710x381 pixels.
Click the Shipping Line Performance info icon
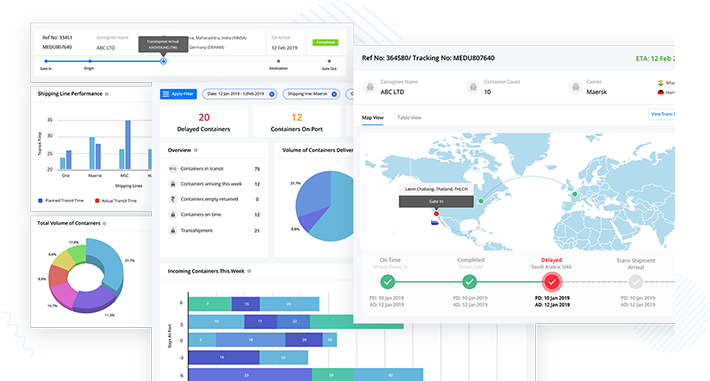[x=107, y=94]
